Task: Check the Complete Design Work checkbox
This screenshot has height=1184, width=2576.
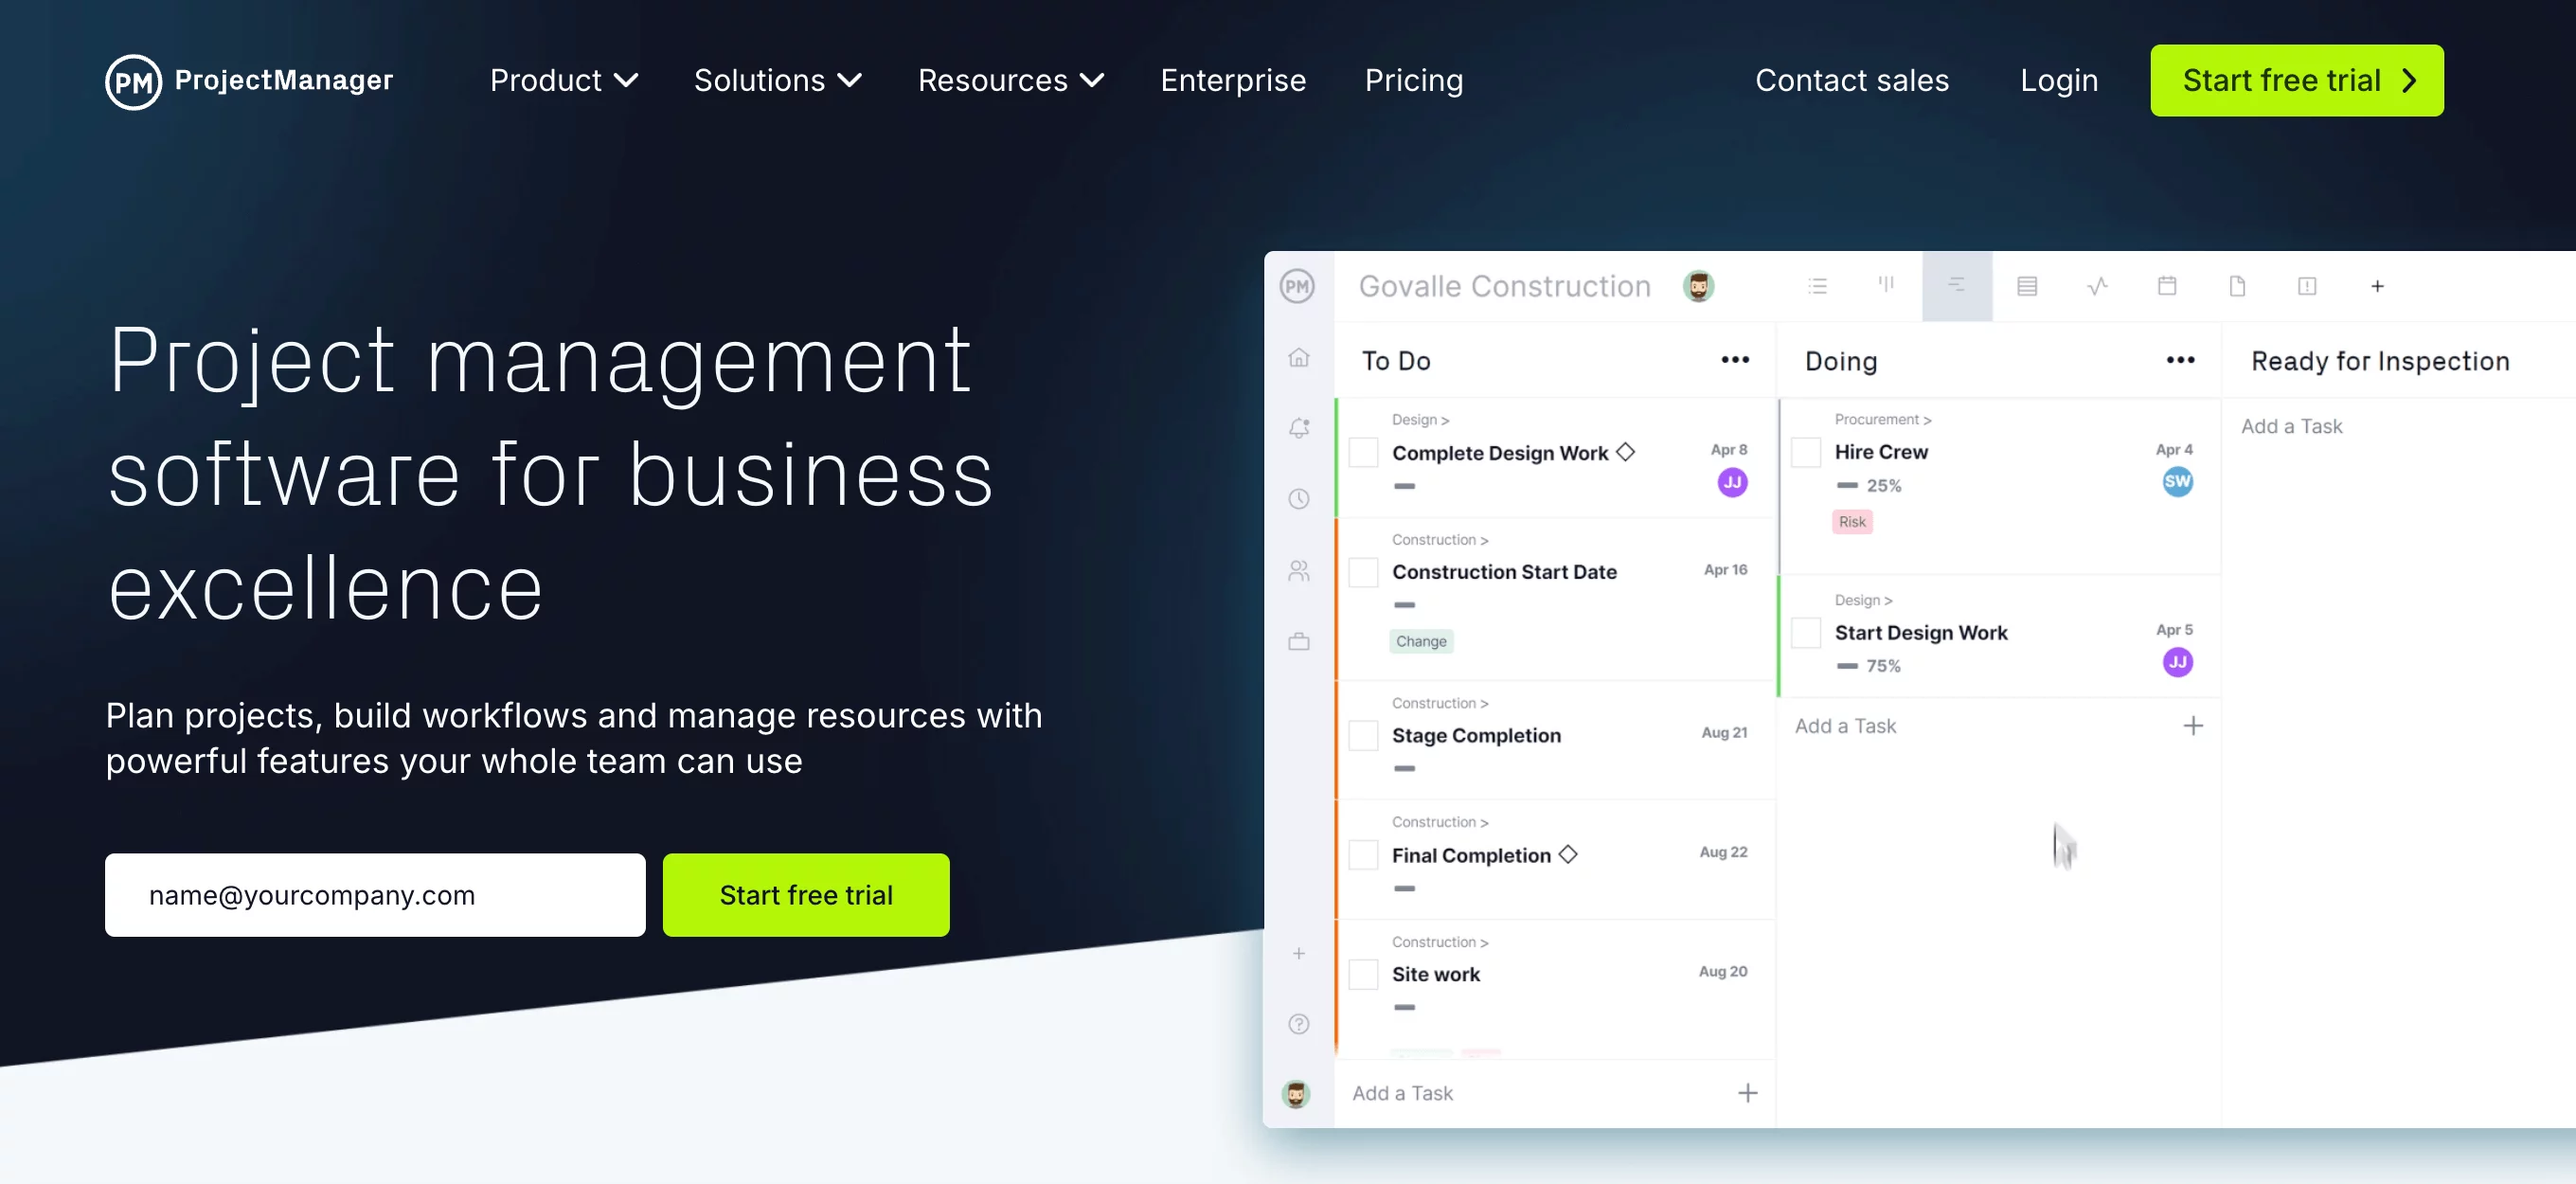Action: click(x=1363, y=452)
